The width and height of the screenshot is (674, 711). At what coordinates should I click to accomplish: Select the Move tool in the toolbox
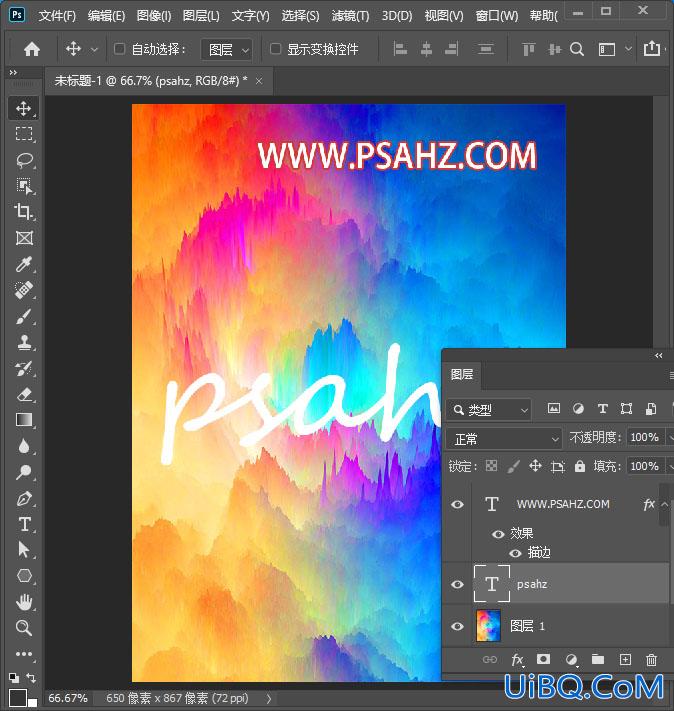24,108
